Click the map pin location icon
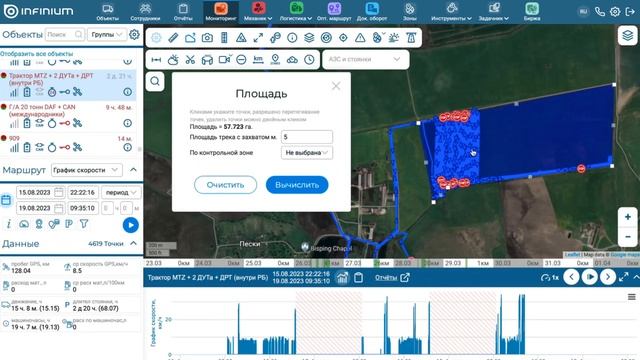The width and height of the screenshot is (640, 360). pyautogui.click(x=275, y=60)
